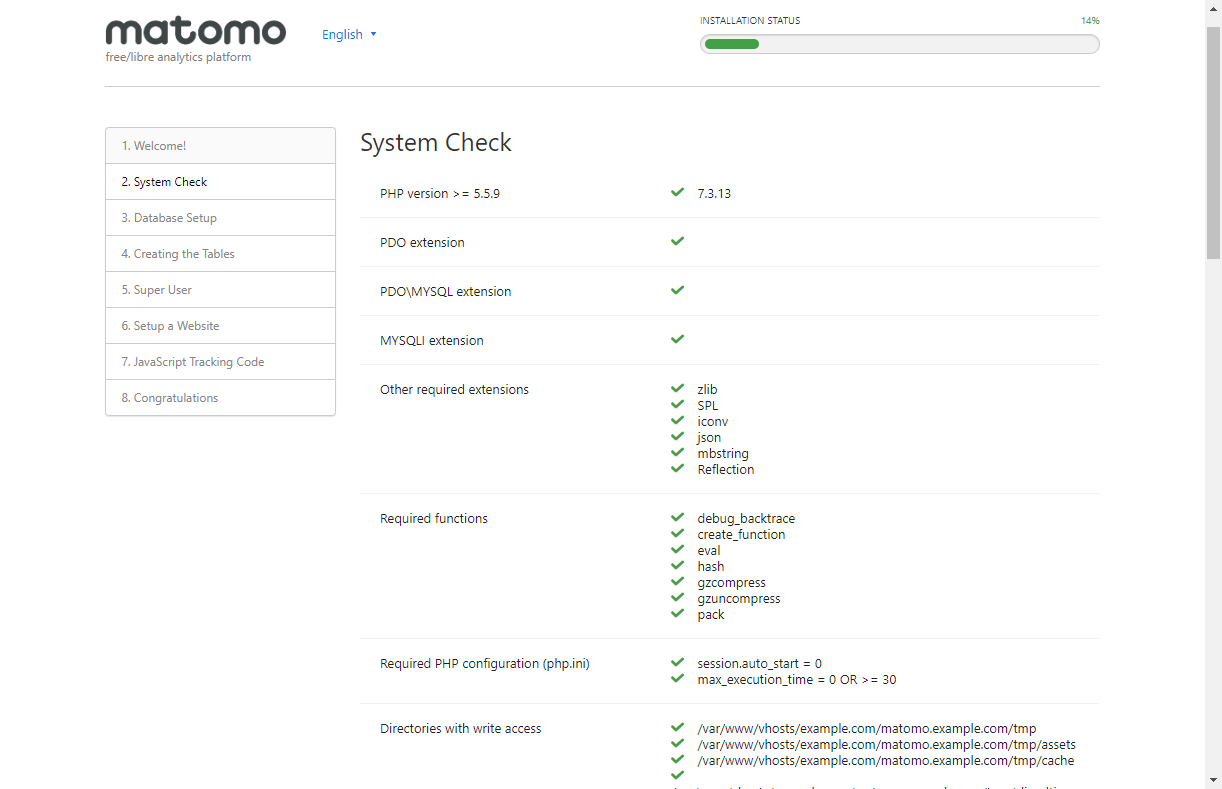The height and width of the screenshot is (789, 1222).
Task: Open the English language dropdown
Action: [342, 35]
